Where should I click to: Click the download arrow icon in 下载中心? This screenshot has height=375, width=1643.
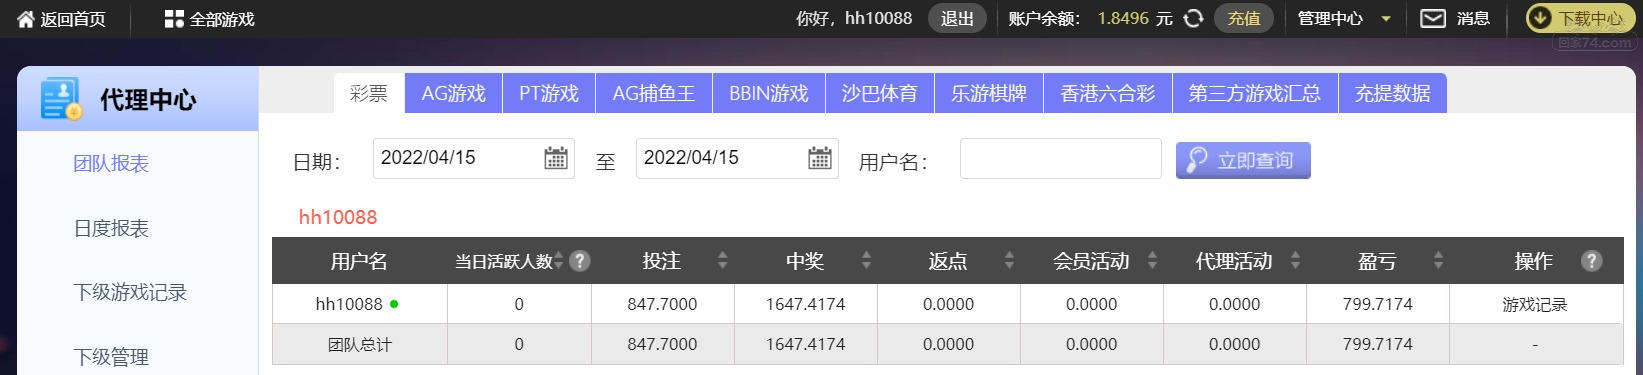(x=1541, y=18)
